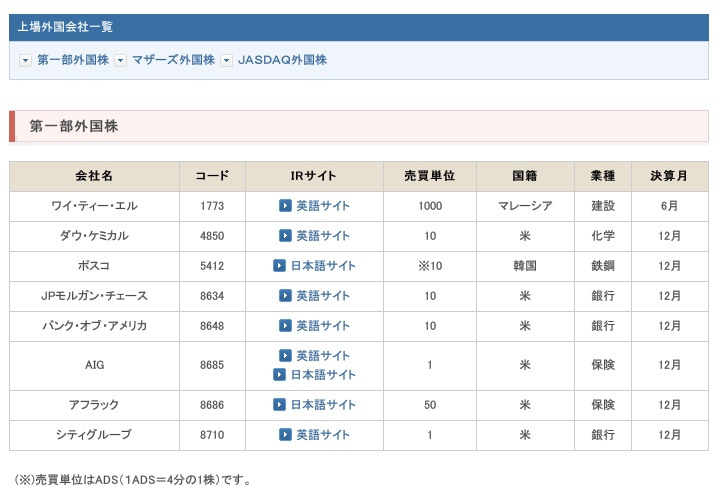Click play icon in シティグループ row
The width and height of the screenshot is (722, 498).
coord(285,434)
